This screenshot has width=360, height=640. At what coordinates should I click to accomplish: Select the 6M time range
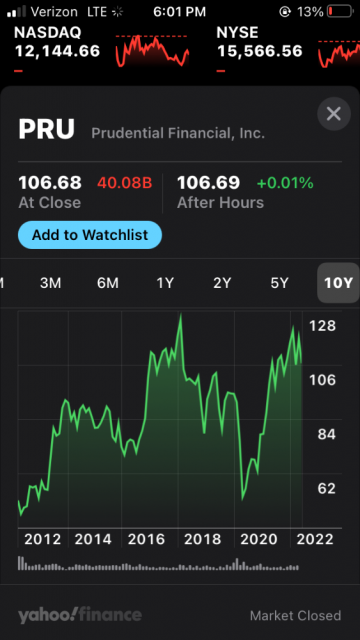108,283
